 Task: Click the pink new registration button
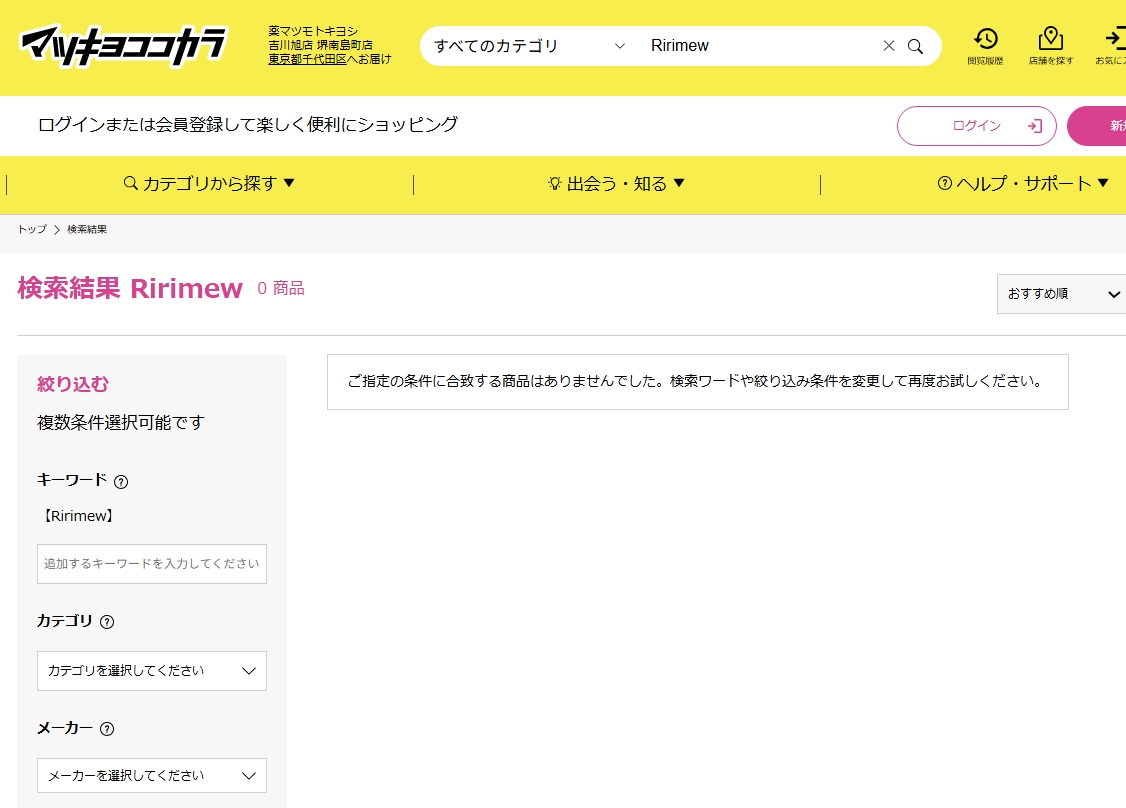(1097, 126)
